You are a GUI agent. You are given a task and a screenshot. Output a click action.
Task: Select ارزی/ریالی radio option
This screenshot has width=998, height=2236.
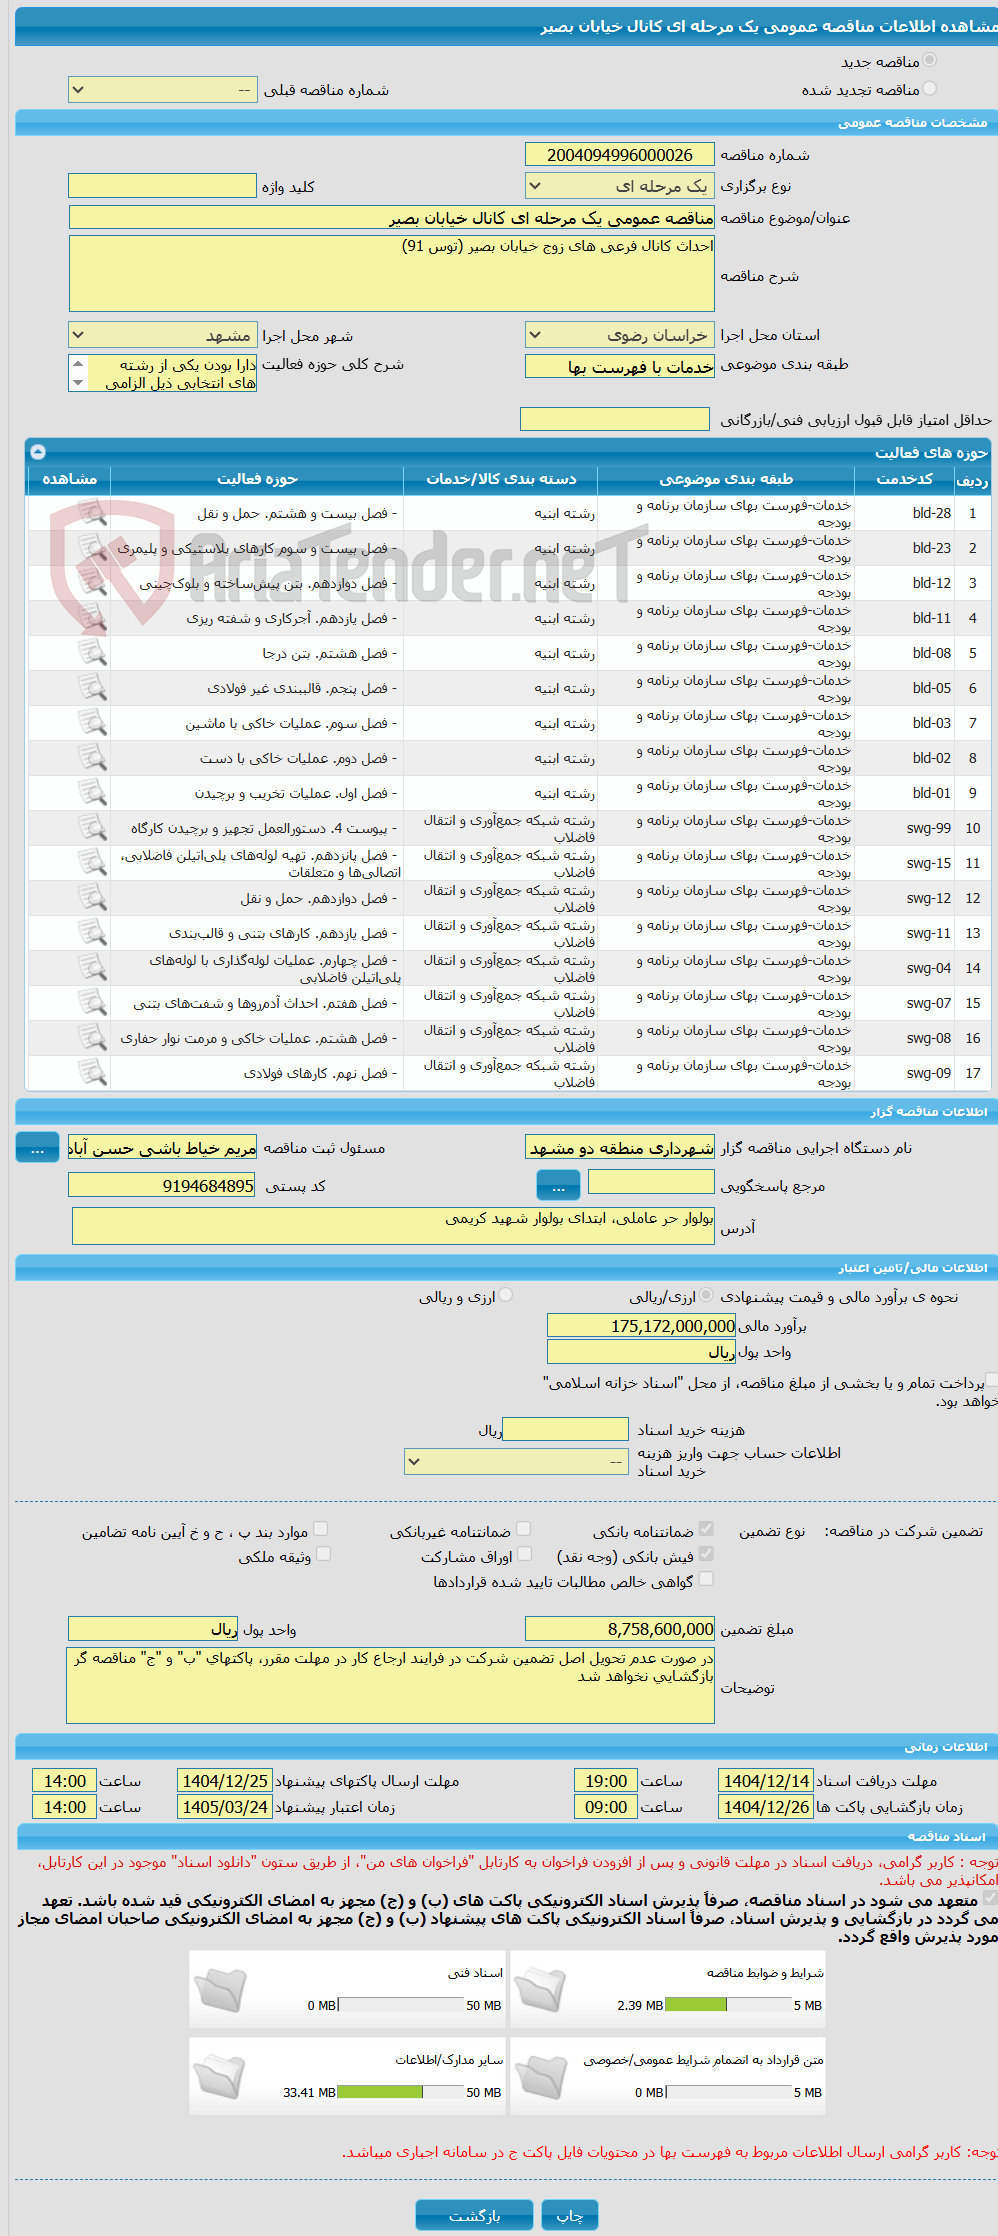pos(707,1295)
